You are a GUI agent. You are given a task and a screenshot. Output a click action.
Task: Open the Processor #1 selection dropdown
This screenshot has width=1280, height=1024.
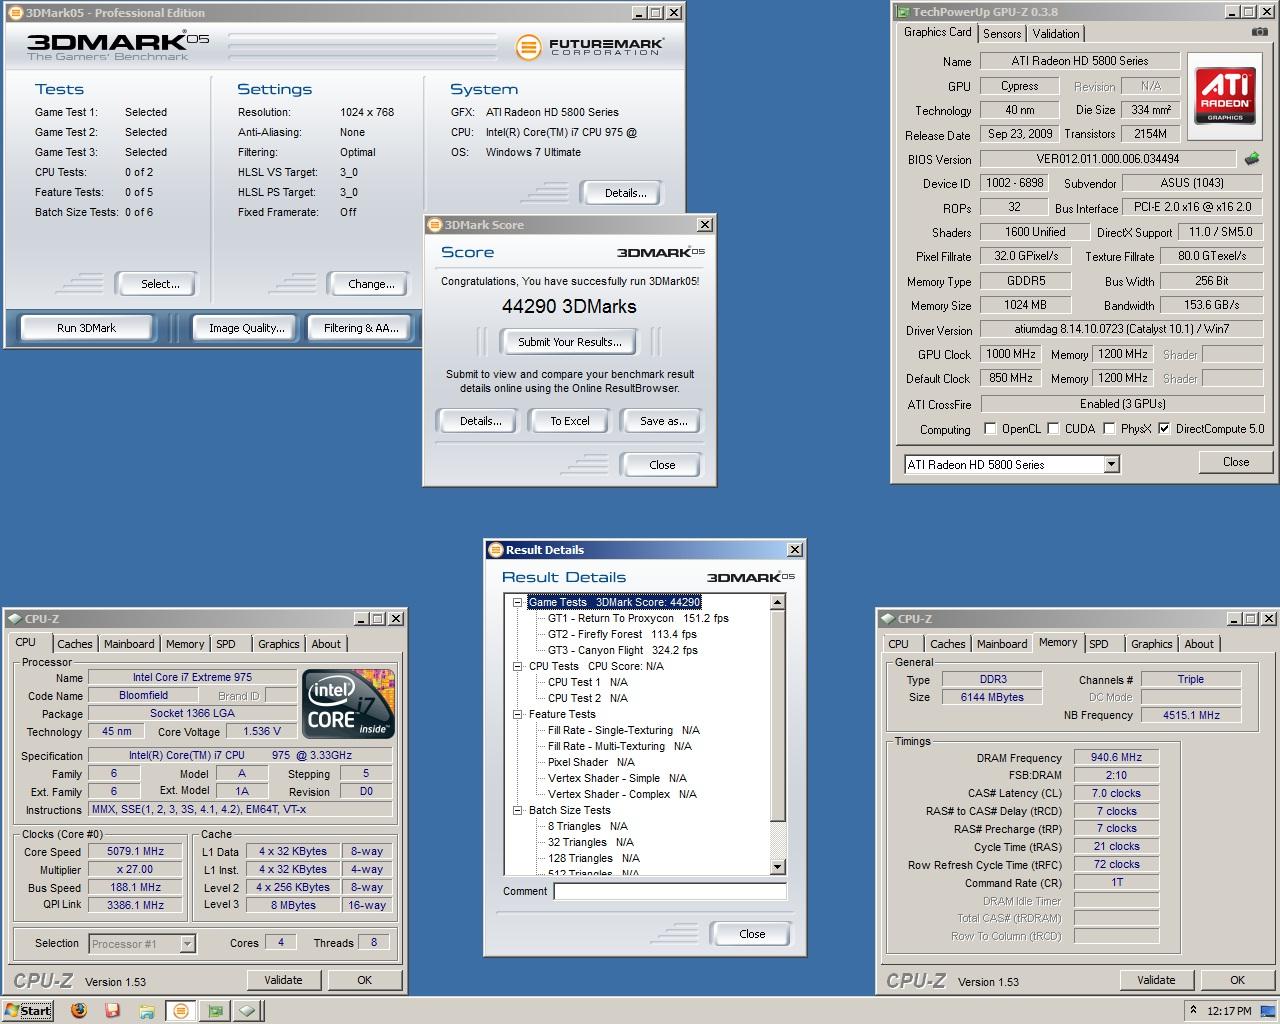[x=187, y=943]
